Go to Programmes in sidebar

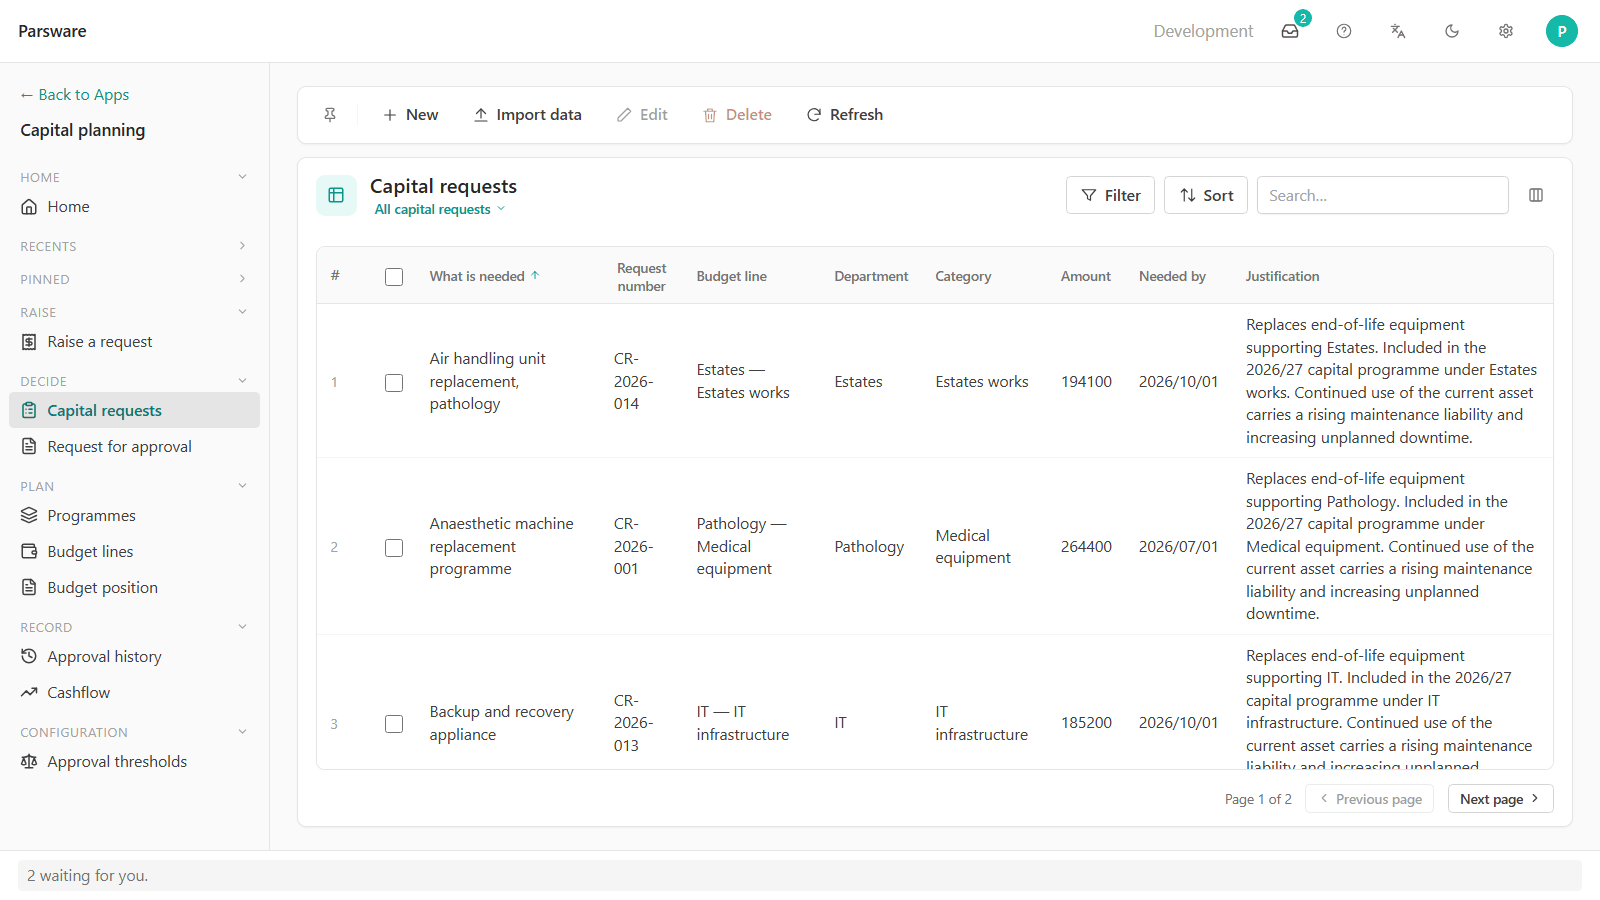(x=134, y=516)
